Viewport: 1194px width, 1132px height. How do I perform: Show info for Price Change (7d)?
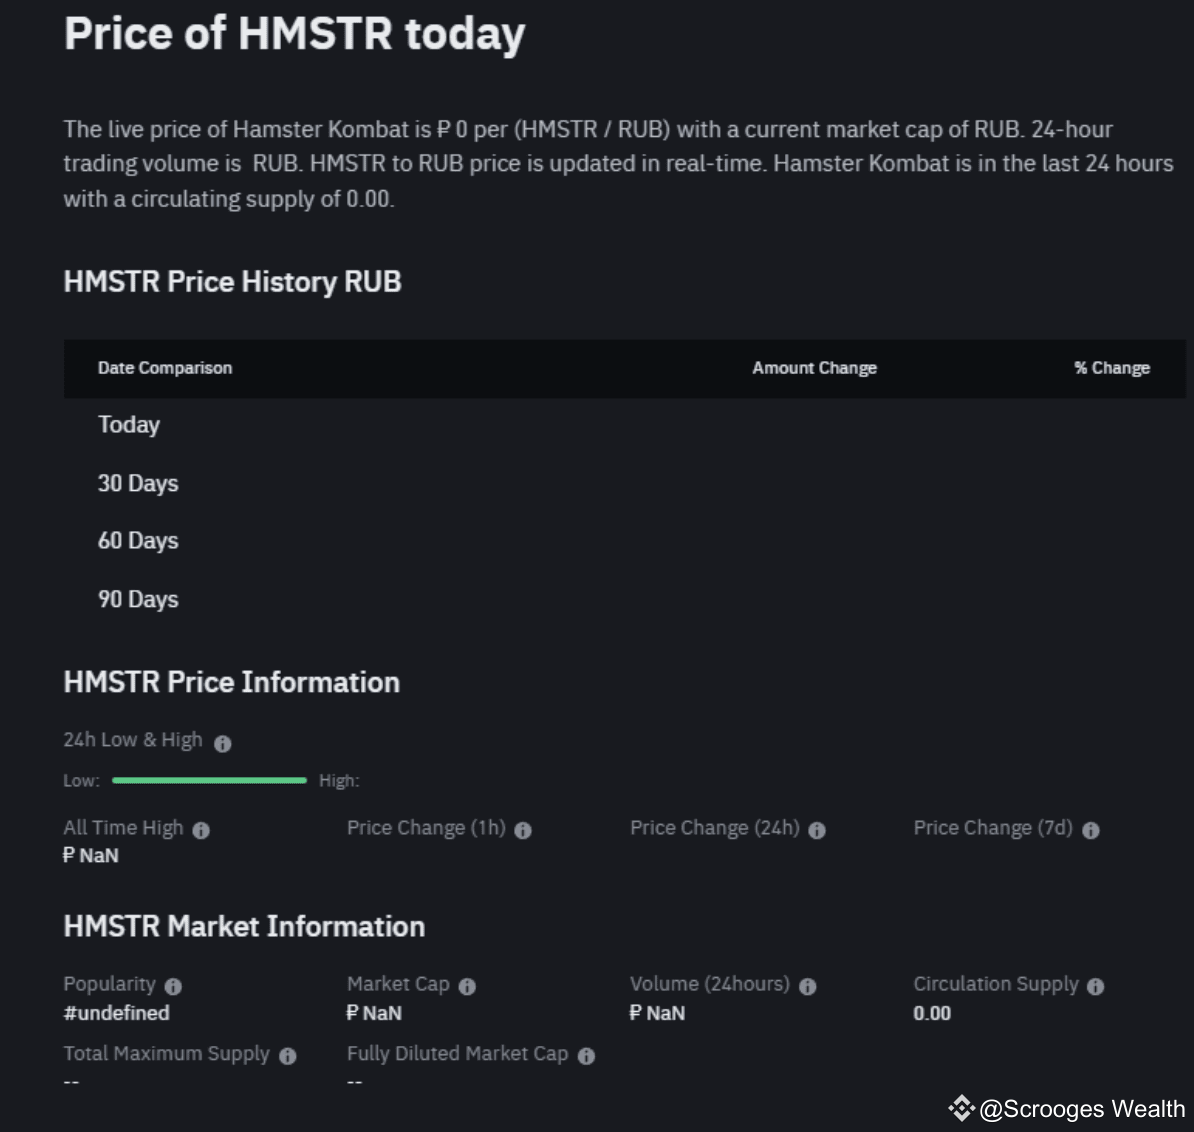coord(1091,830)
